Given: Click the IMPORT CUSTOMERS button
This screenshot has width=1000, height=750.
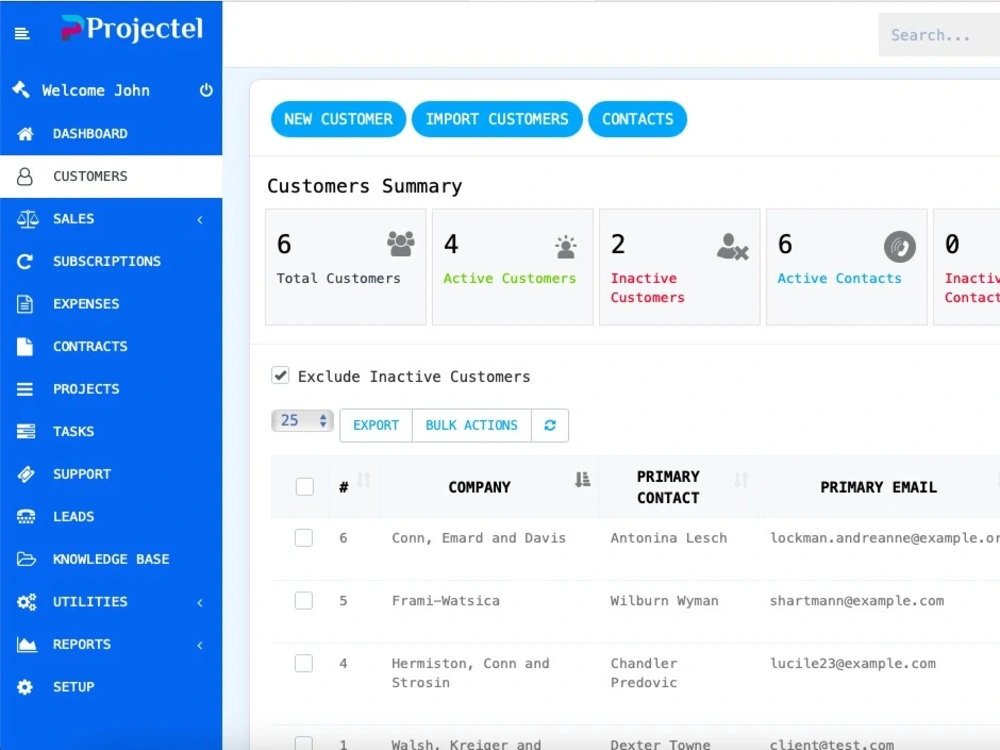Looking at the screenshot, I should (x=497, y=119).
